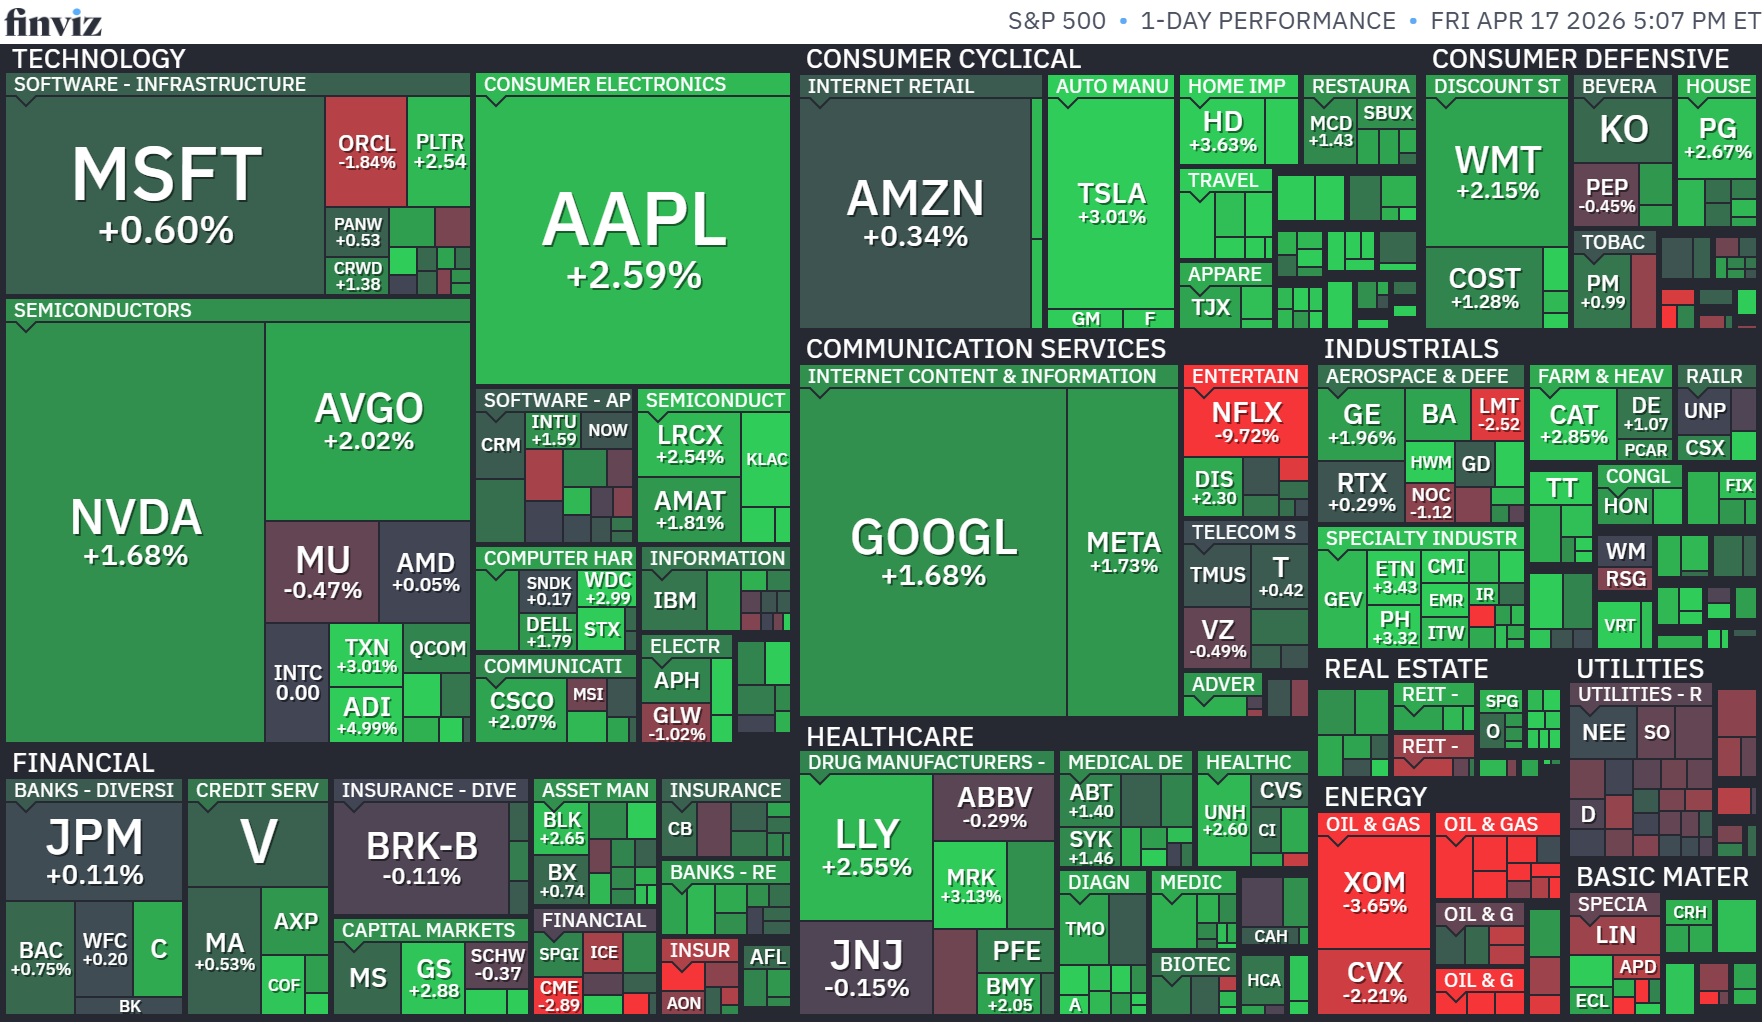The image size is (1762, 1022).
Task: Select the LLY drug manufacturer tile
Action: click(x=866, y=845)
